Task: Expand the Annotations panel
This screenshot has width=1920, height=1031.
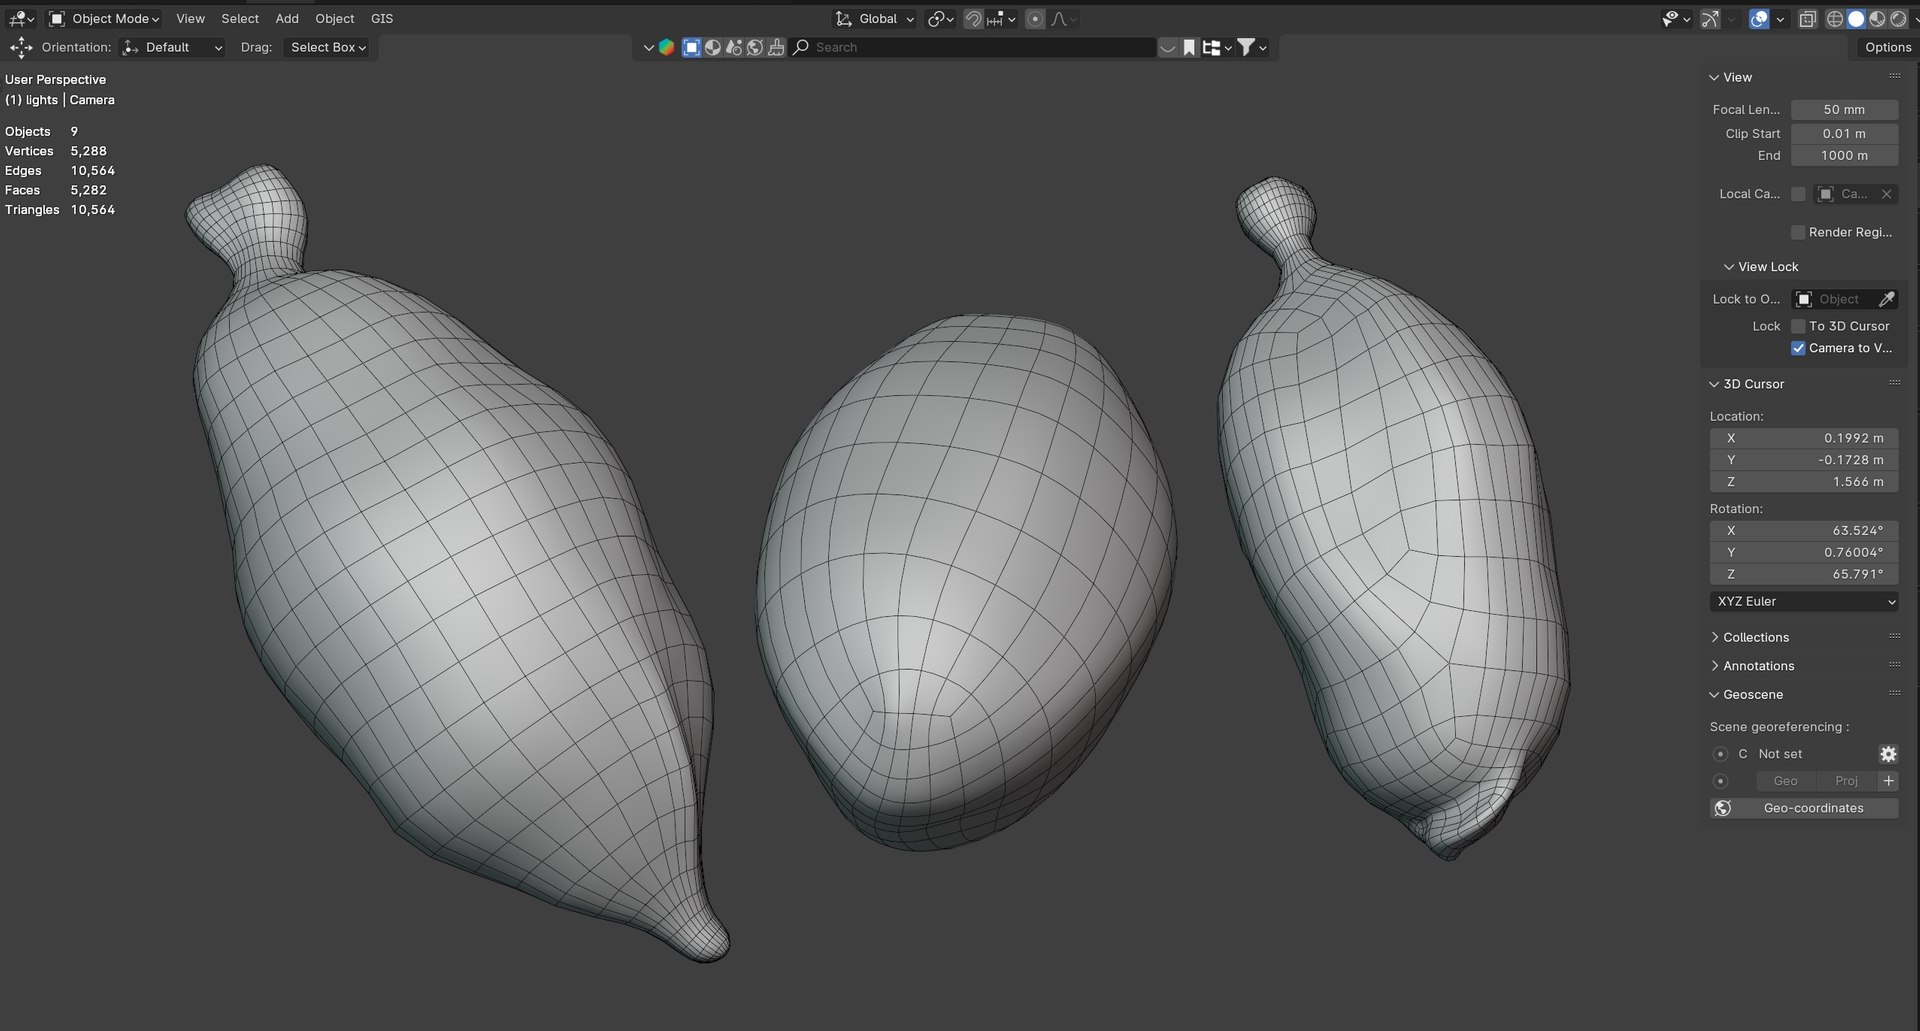Action: 1757,666
